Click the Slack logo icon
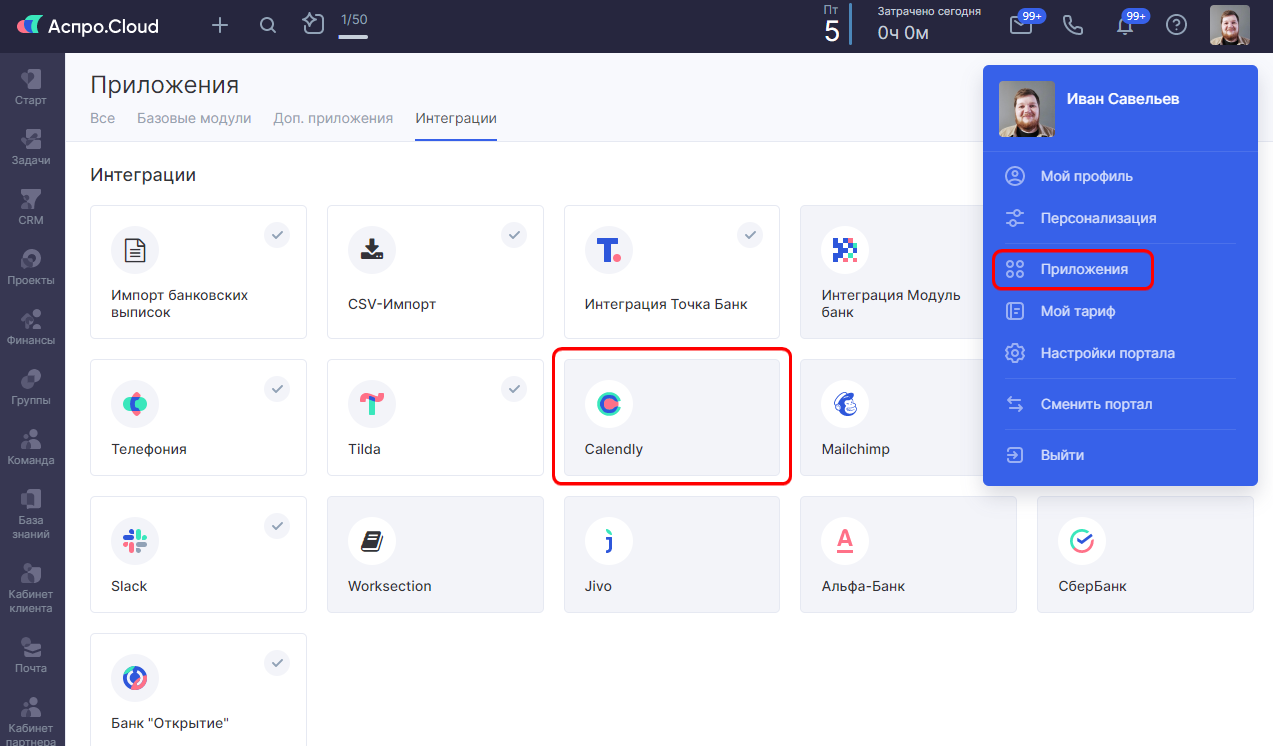The width and height of the screenshot is (1273, 746). coord(135,541)
